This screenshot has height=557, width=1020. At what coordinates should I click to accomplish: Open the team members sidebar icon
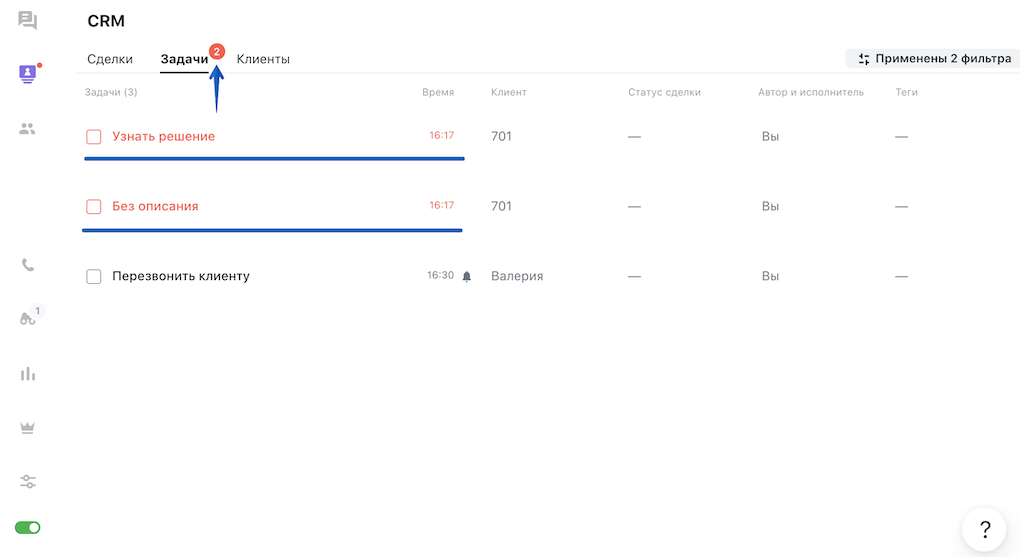coord(27,129)
